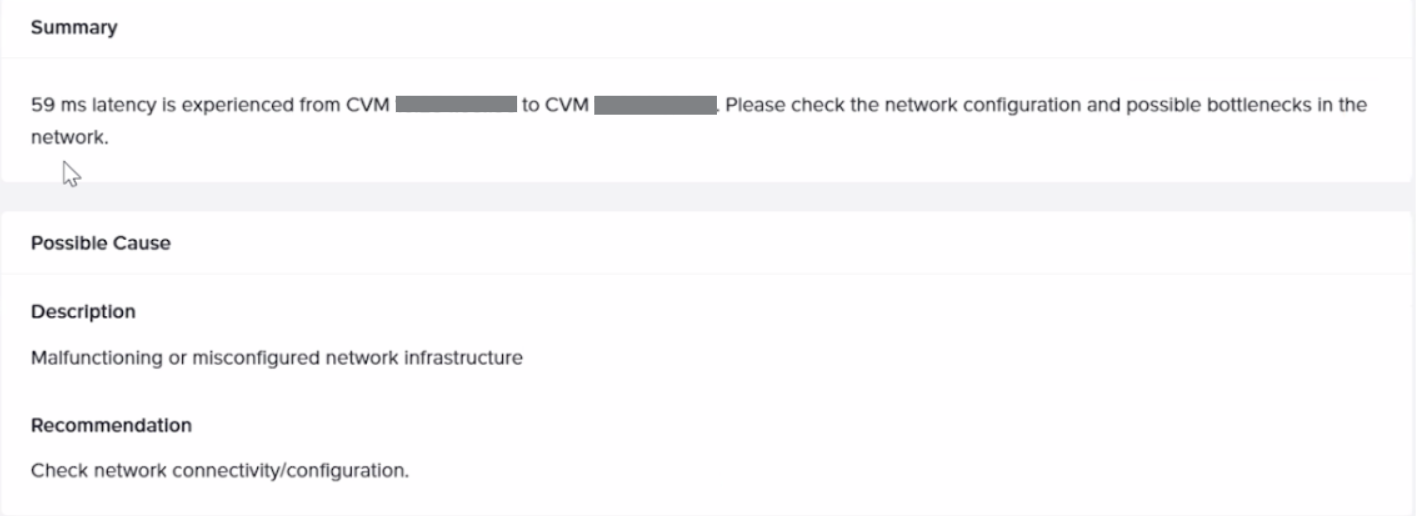The height and width of the screenshot is (516, 1418).
Task: Click the first redacted CVM address block
Action: point(456,105)
